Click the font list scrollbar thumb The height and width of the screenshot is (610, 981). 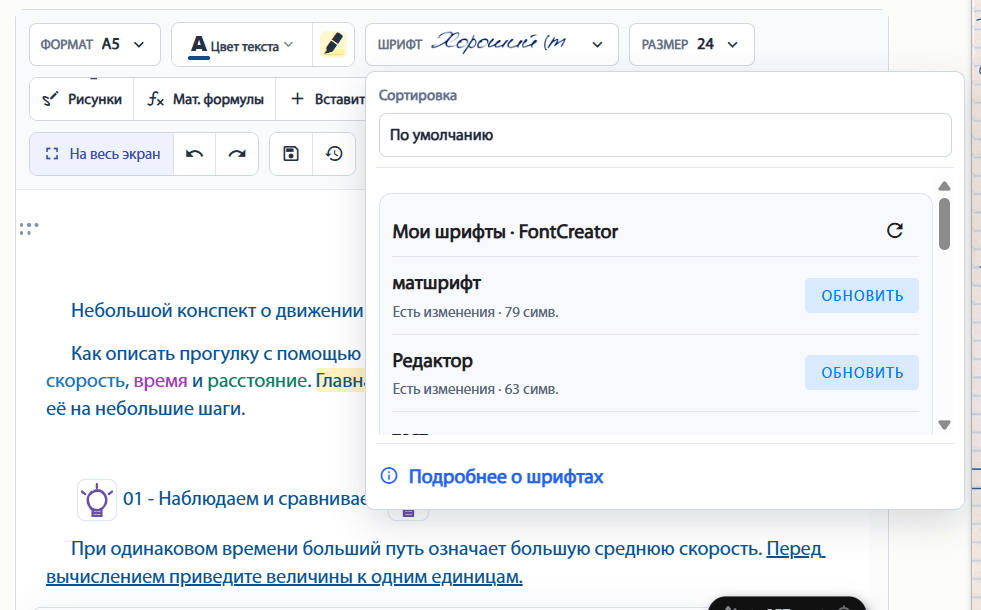point(944,224)
